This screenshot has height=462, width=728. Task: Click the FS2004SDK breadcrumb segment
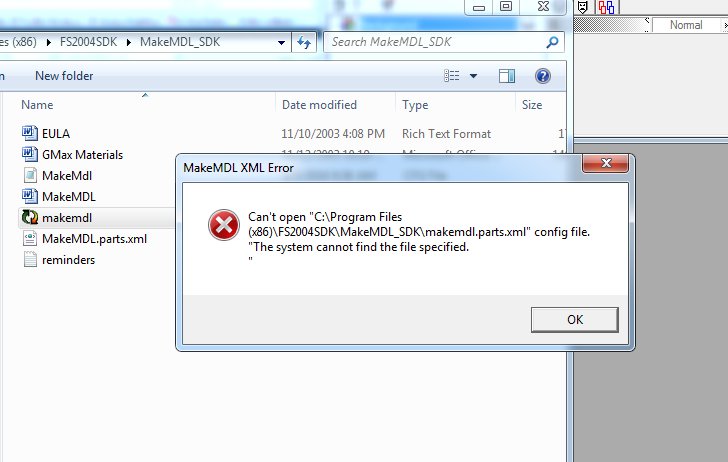(x=88, y=42)
